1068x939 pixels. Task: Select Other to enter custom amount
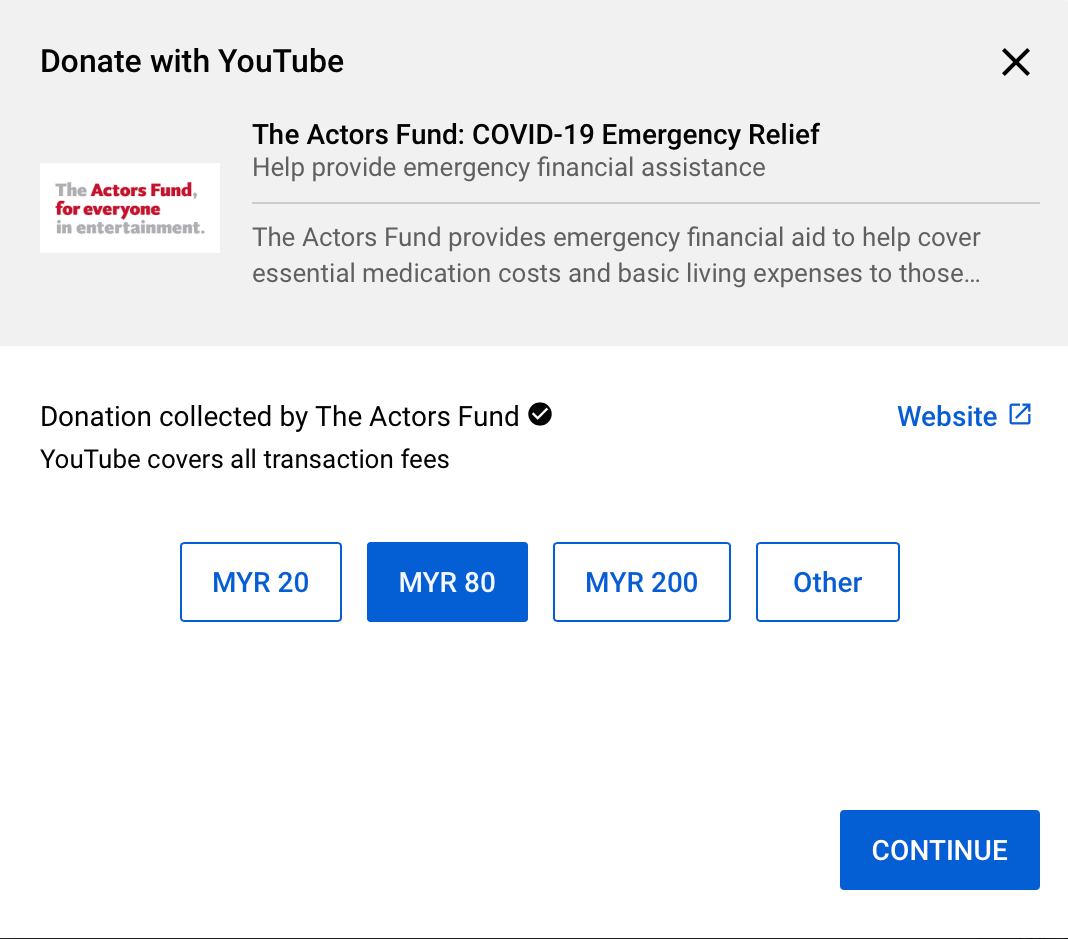tap(828, 582)
